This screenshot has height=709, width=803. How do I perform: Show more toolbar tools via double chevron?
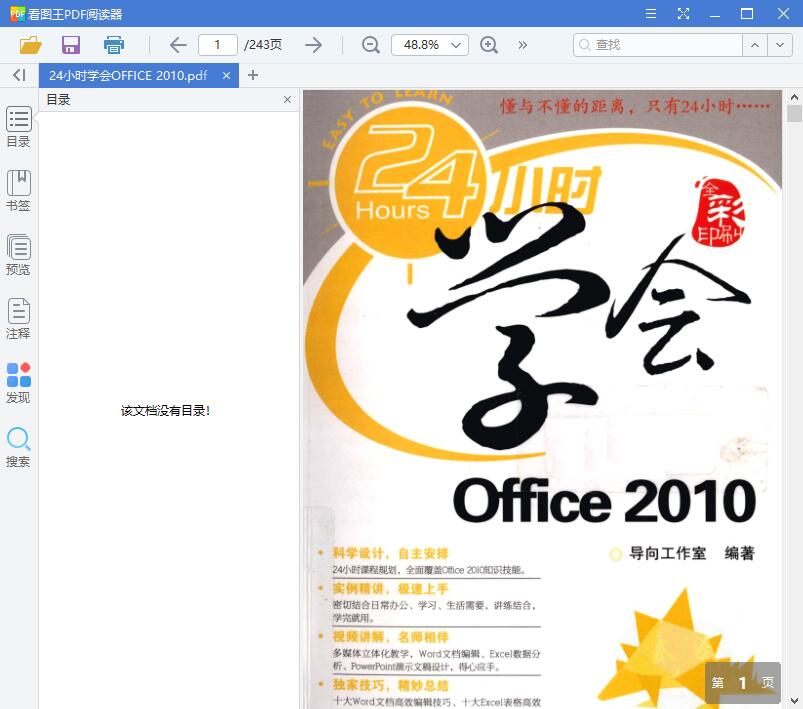522,45
